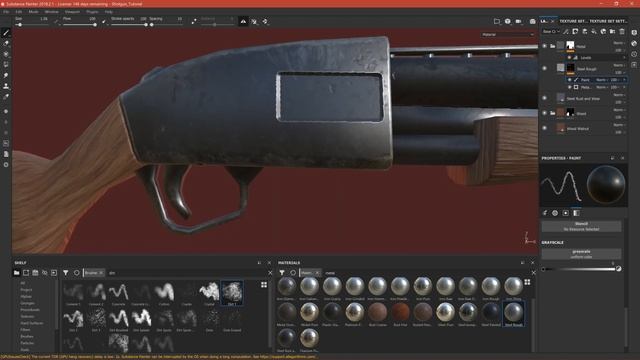
Task: Click Shelf import resource icon
Action: click(54, 273)
